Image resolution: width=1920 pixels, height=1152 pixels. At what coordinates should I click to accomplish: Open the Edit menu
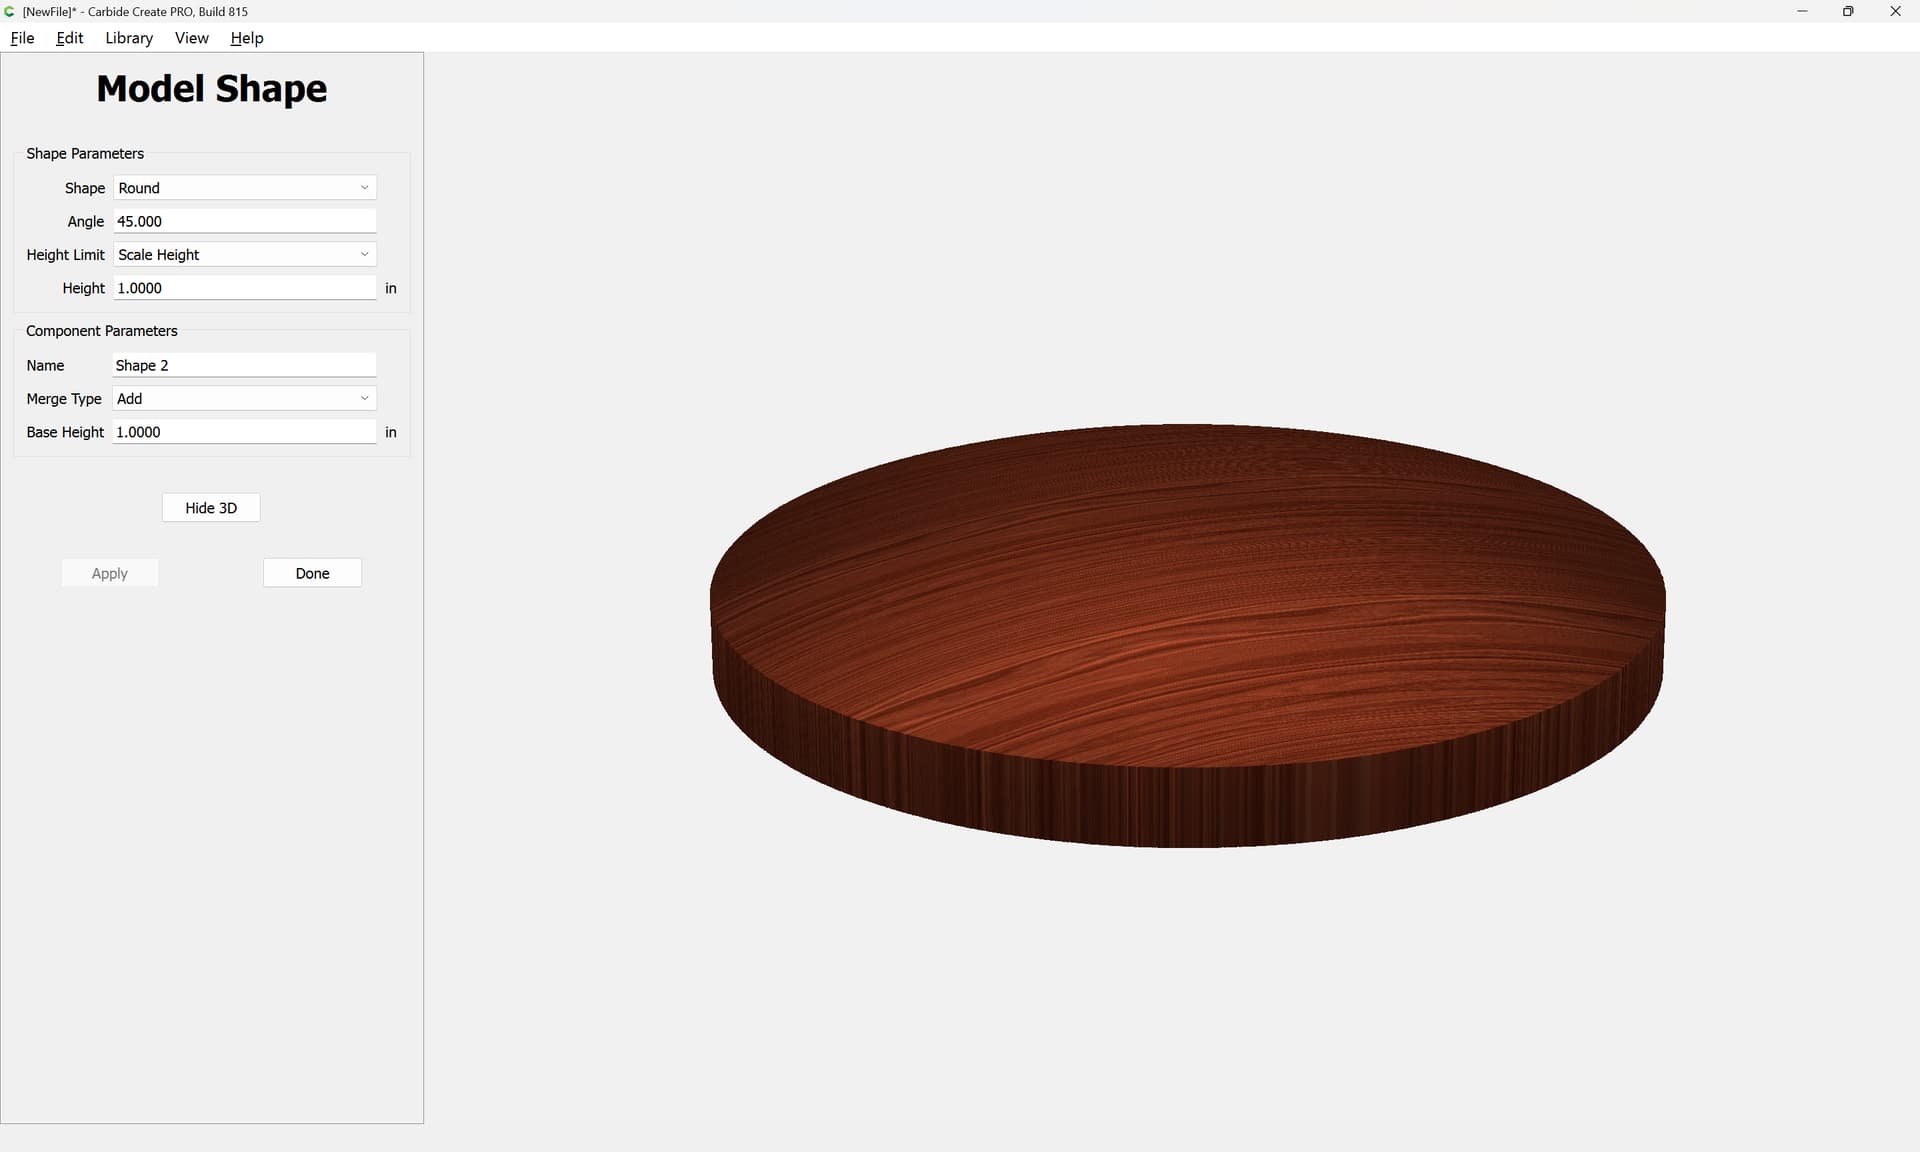click(69, 38)
